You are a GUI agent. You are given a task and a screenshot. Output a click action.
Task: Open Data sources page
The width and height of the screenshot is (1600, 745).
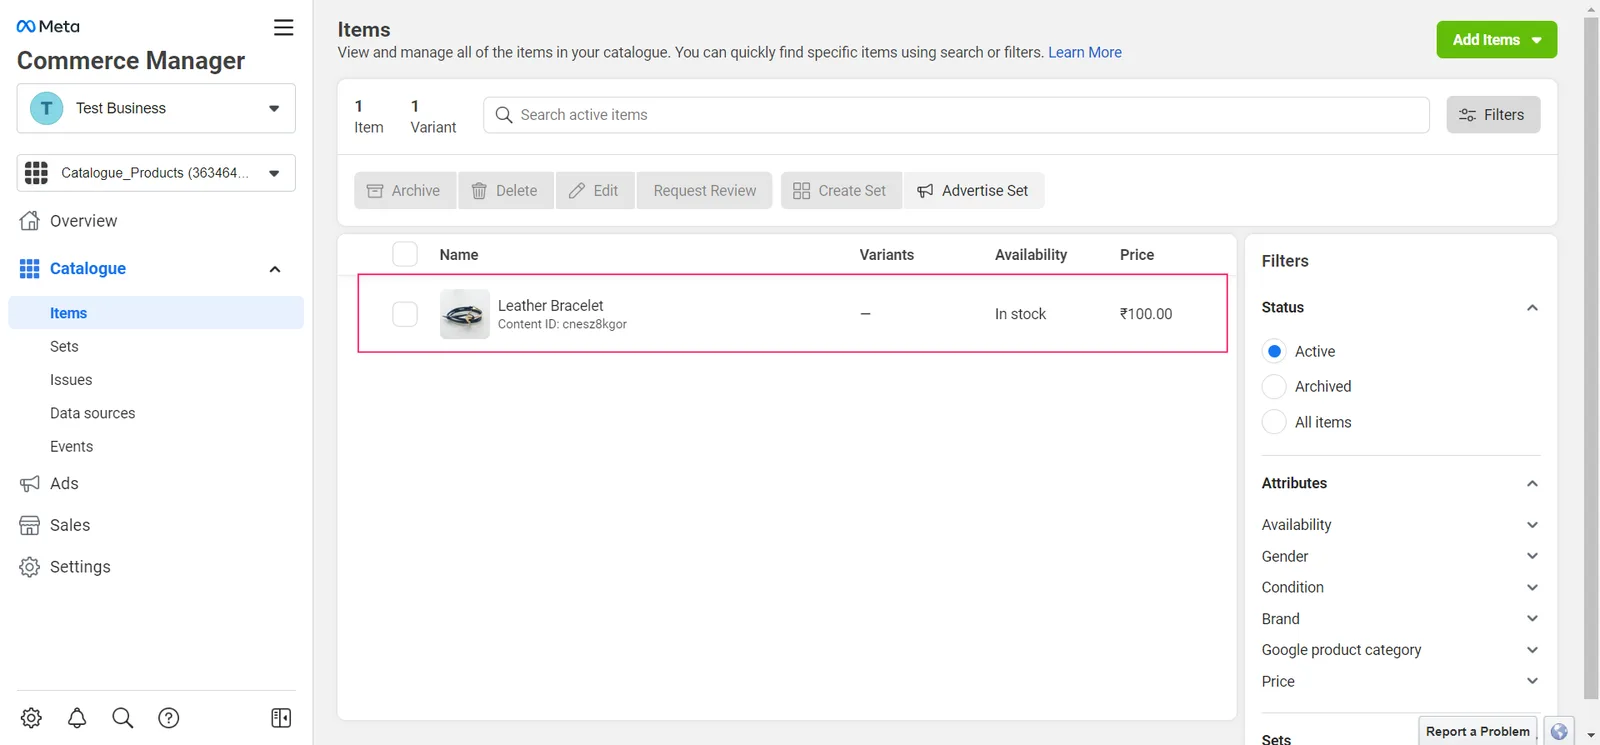coord(93,413)
